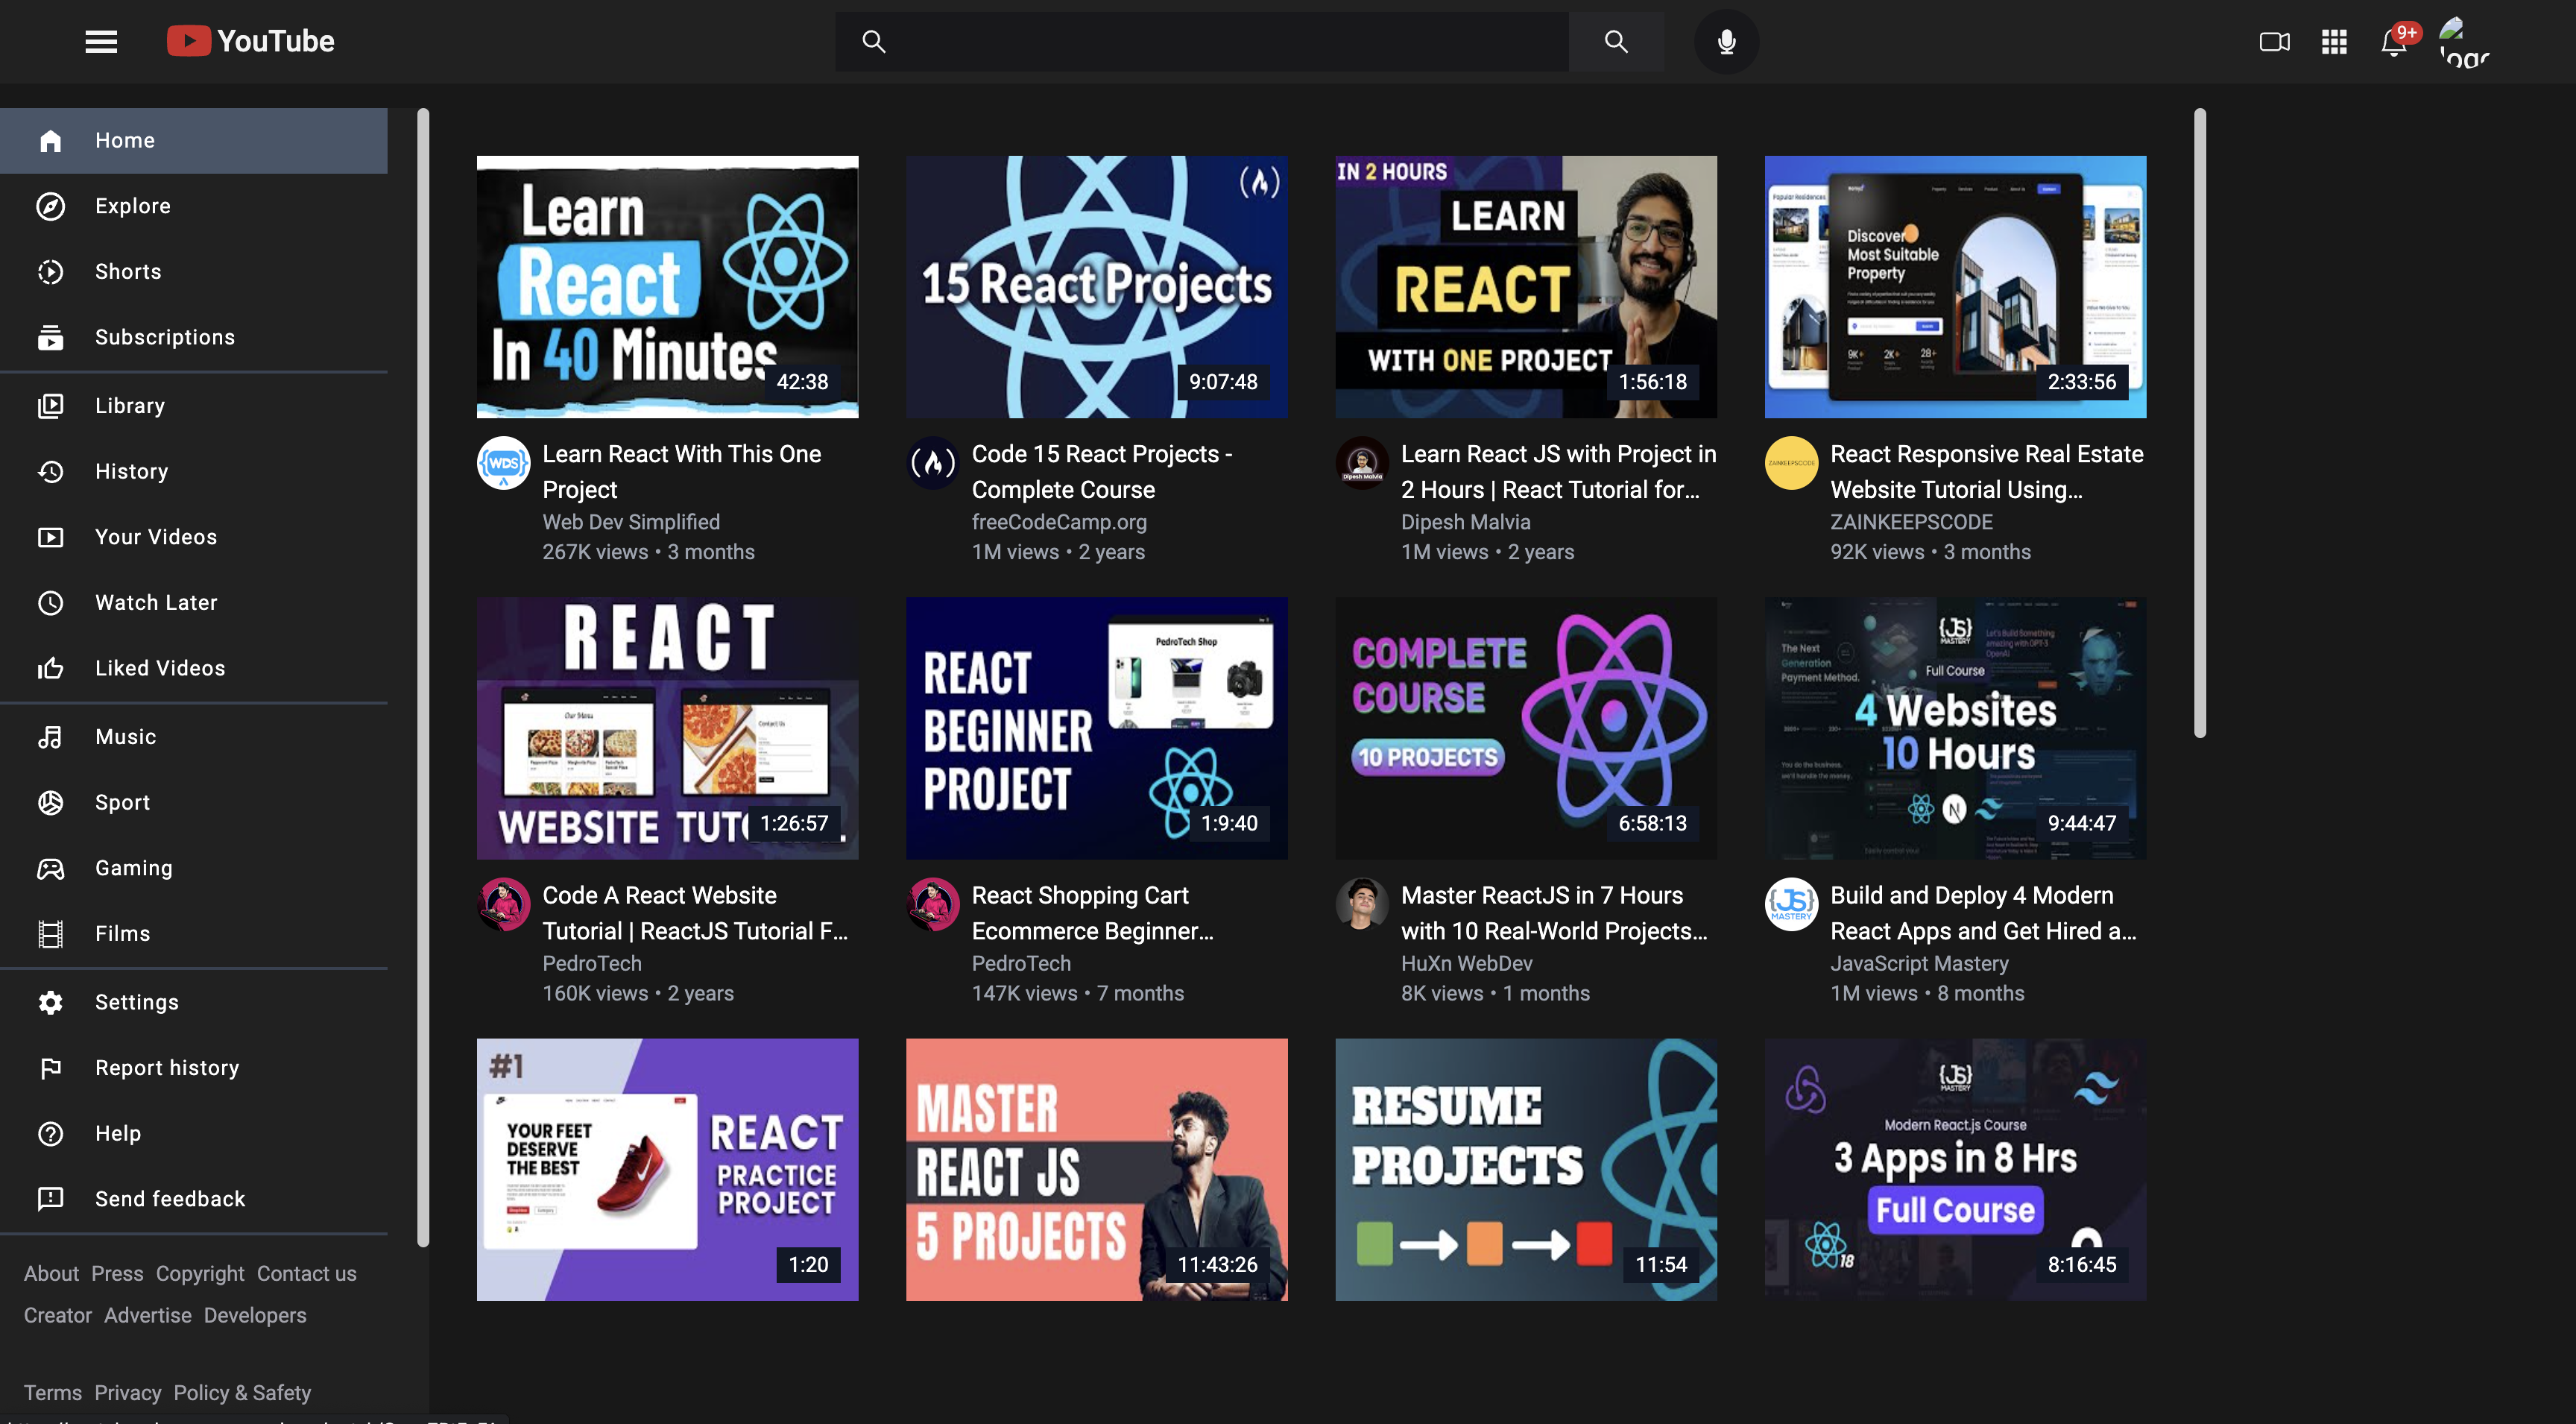This screenshot has width=2576, height=1424.
Task: Open React Practice Project thumbnail
Action: pyautogui.click(x=667, y=1170)
